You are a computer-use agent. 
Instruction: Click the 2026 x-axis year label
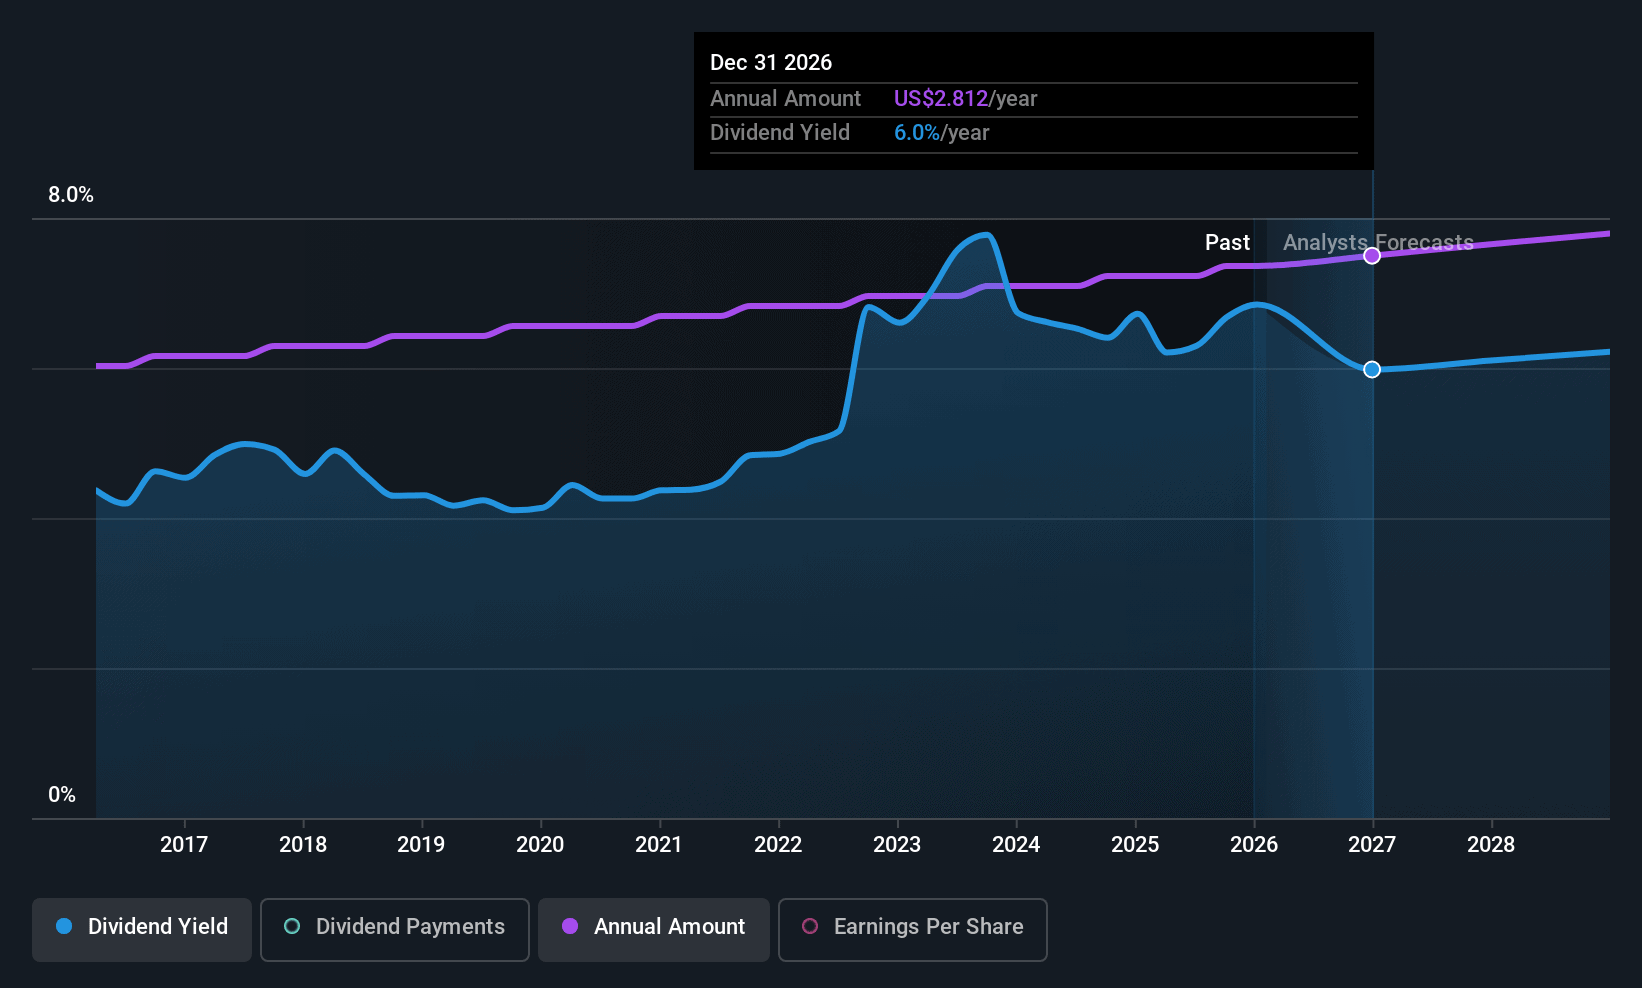coord(1254,845)
